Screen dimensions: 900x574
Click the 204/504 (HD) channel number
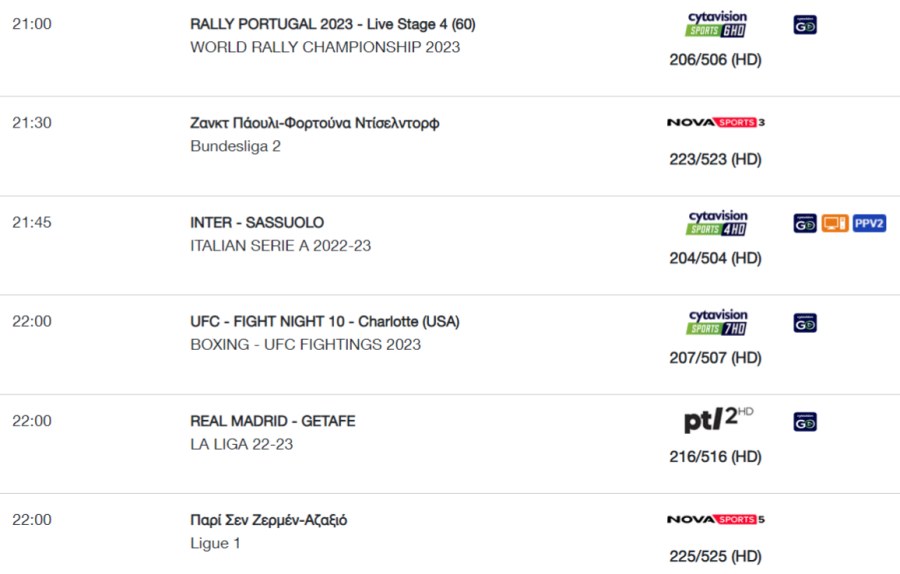[x=715, y=258]
